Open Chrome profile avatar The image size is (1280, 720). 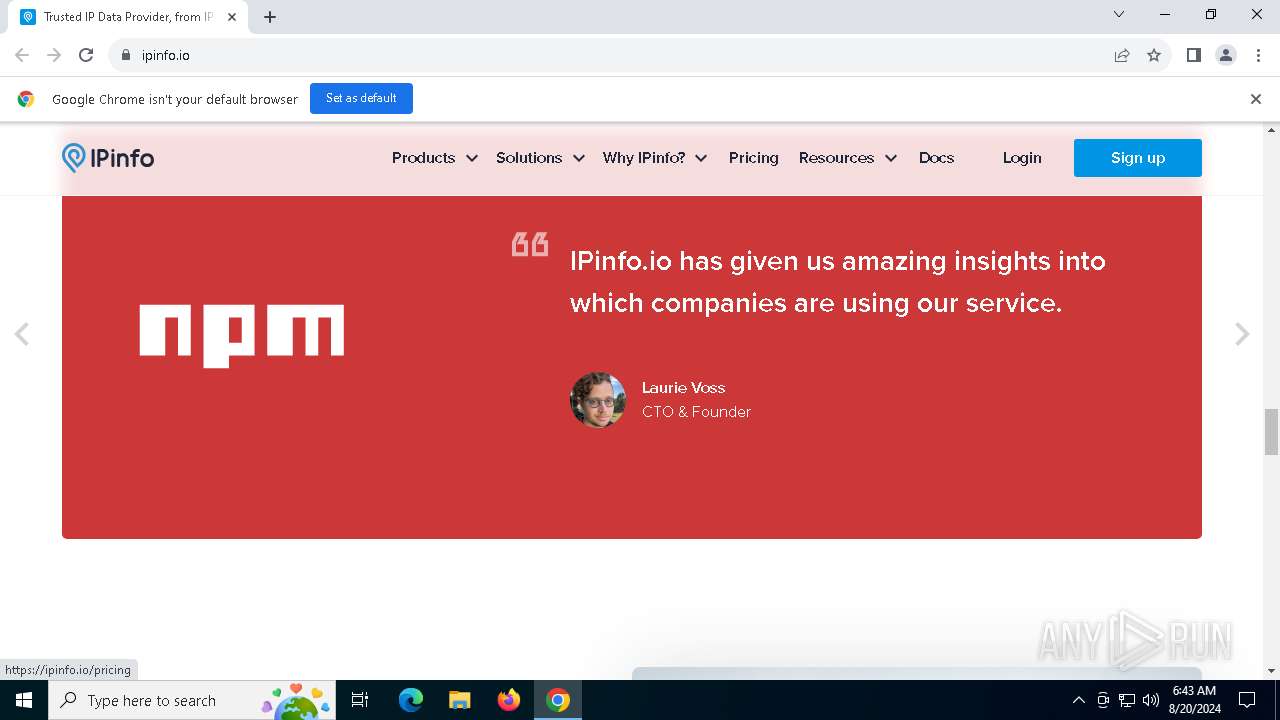(1226, 55)
